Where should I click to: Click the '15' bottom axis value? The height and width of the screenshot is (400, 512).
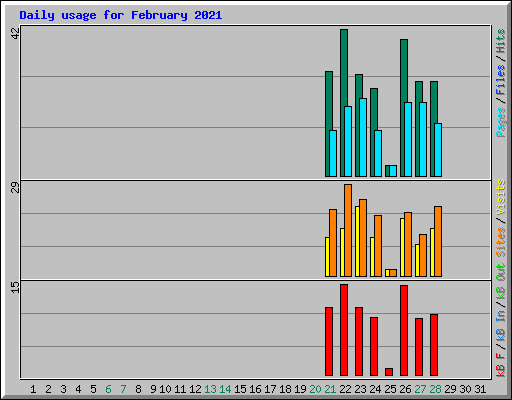point(15,287)
